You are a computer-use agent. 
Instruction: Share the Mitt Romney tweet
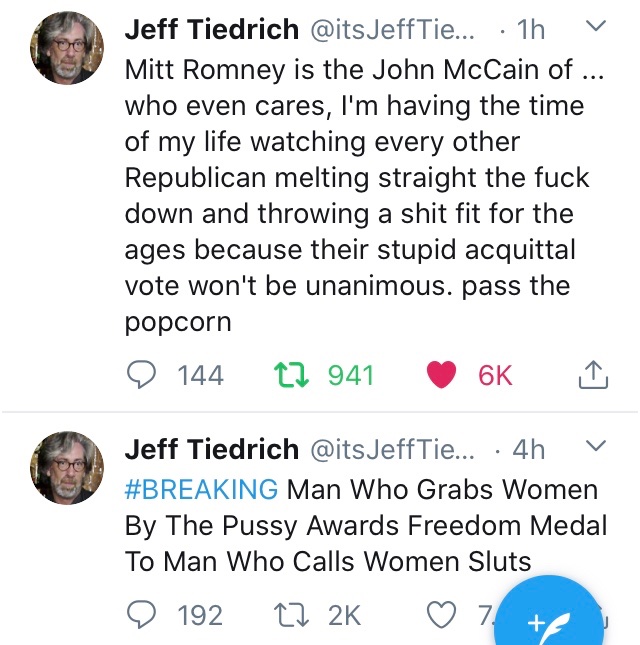(x=593, y=375)
